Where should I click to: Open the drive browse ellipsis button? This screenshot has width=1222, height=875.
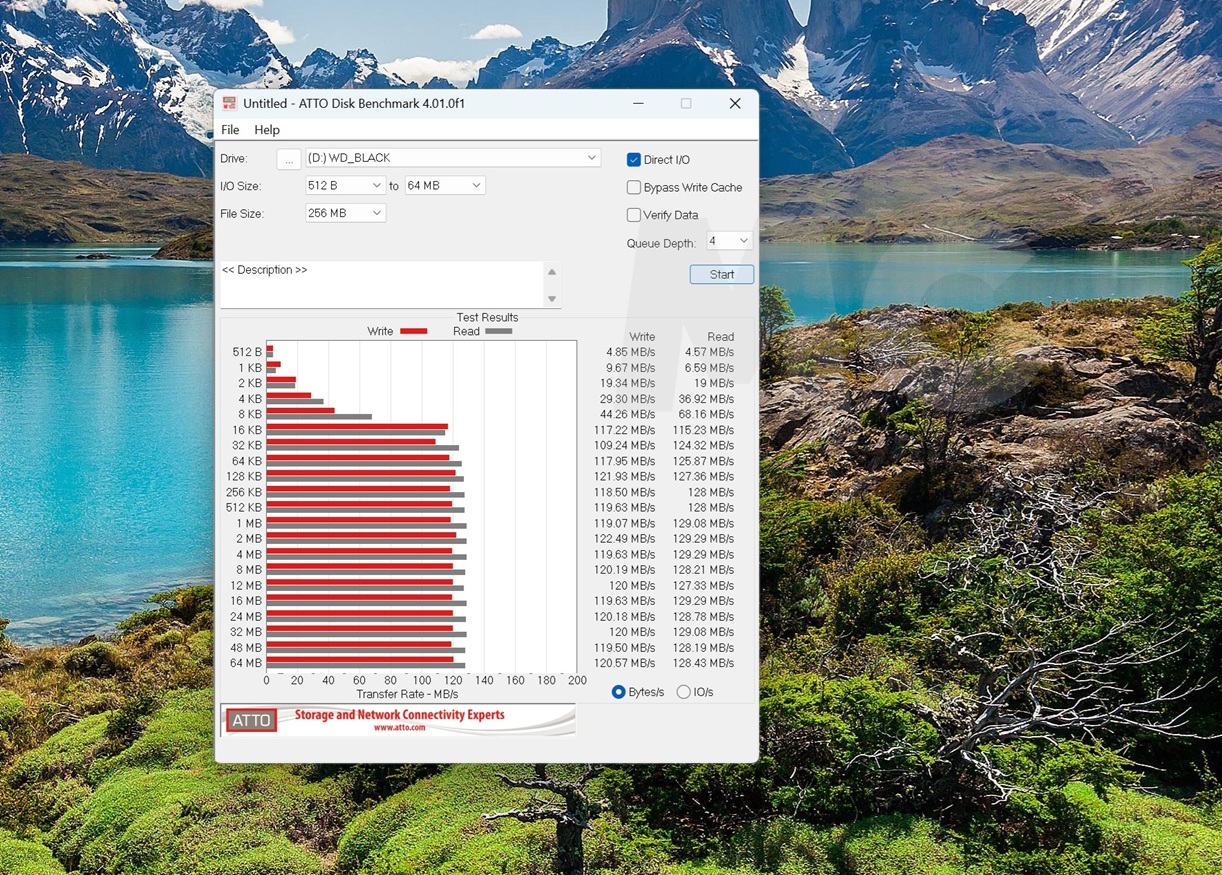288,159
